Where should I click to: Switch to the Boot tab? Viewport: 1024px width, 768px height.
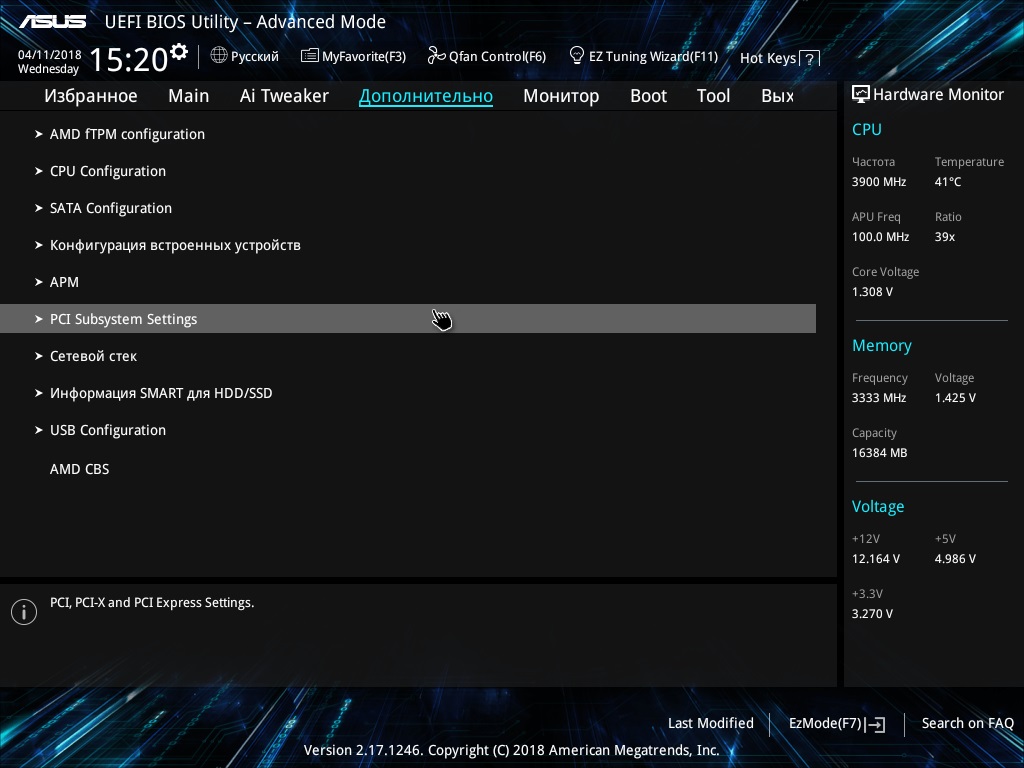coord(648,96)
